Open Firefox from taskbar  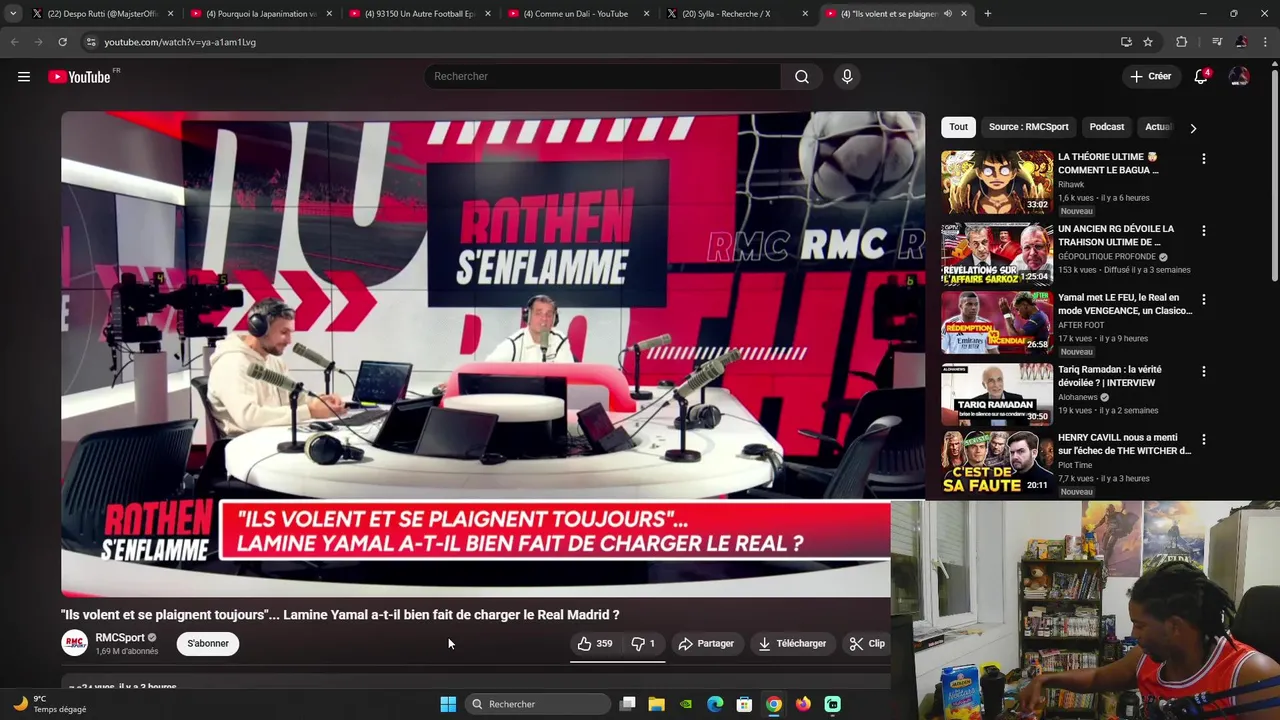(x=803, y=704)
